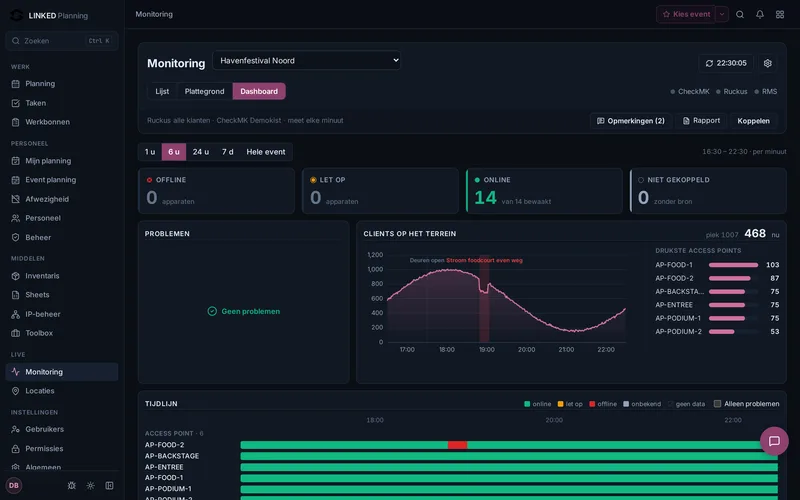
Task: Open the apps grid icon in top bar
Action: pyautogui.click(x=780, y=14)
